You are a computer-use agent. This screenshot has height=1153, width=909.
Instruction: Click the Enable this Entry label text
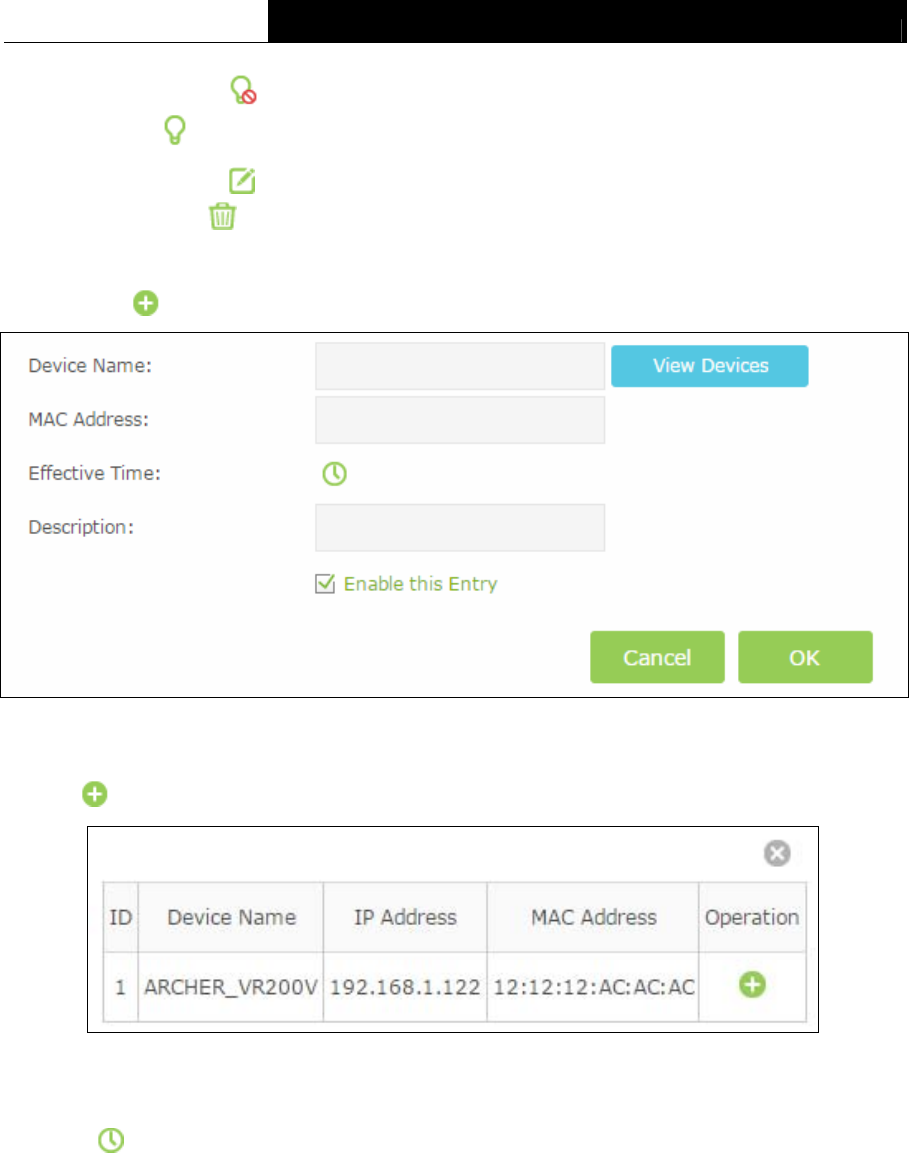421,584
